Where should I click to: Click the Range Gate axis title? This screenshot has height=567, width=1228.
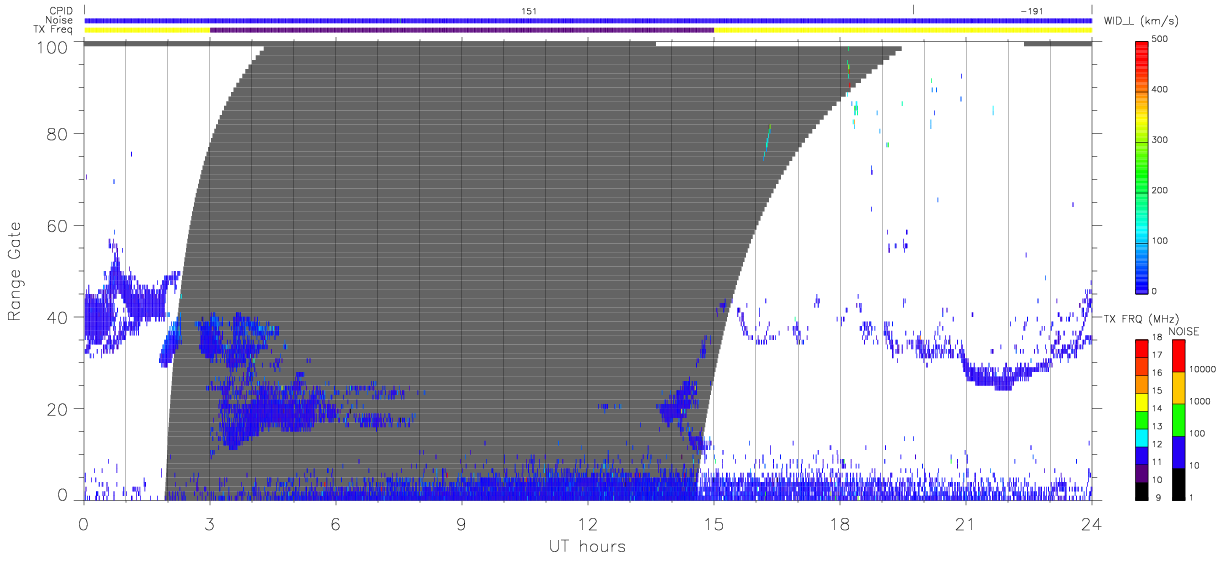click(16, 270)
